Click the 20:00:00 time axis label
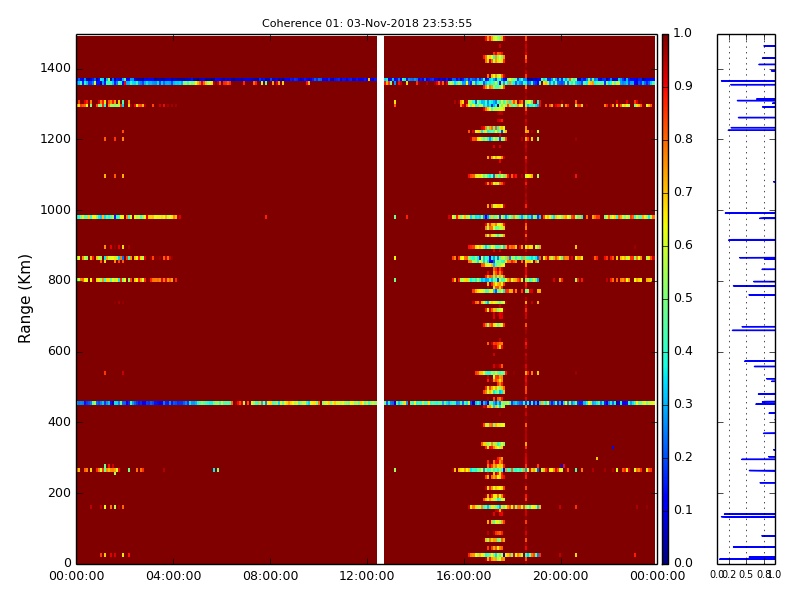 coord(561,576)
